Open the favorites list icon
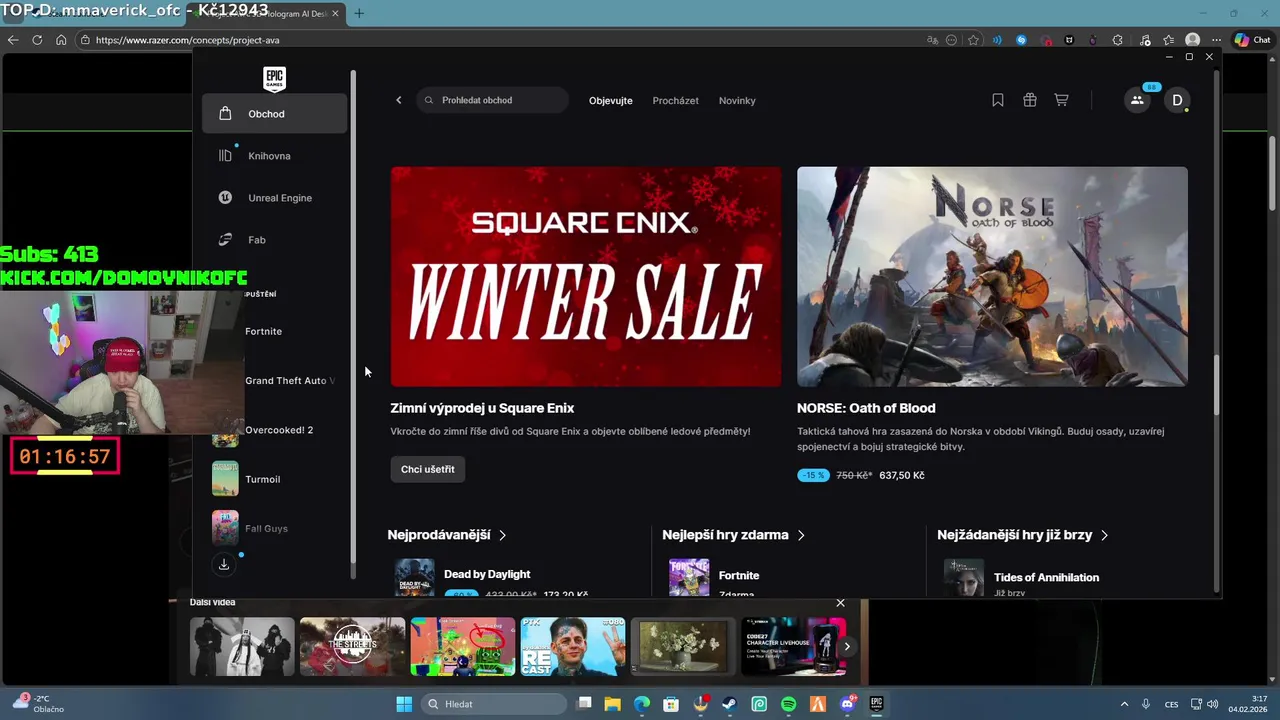 click(1167, 40)
